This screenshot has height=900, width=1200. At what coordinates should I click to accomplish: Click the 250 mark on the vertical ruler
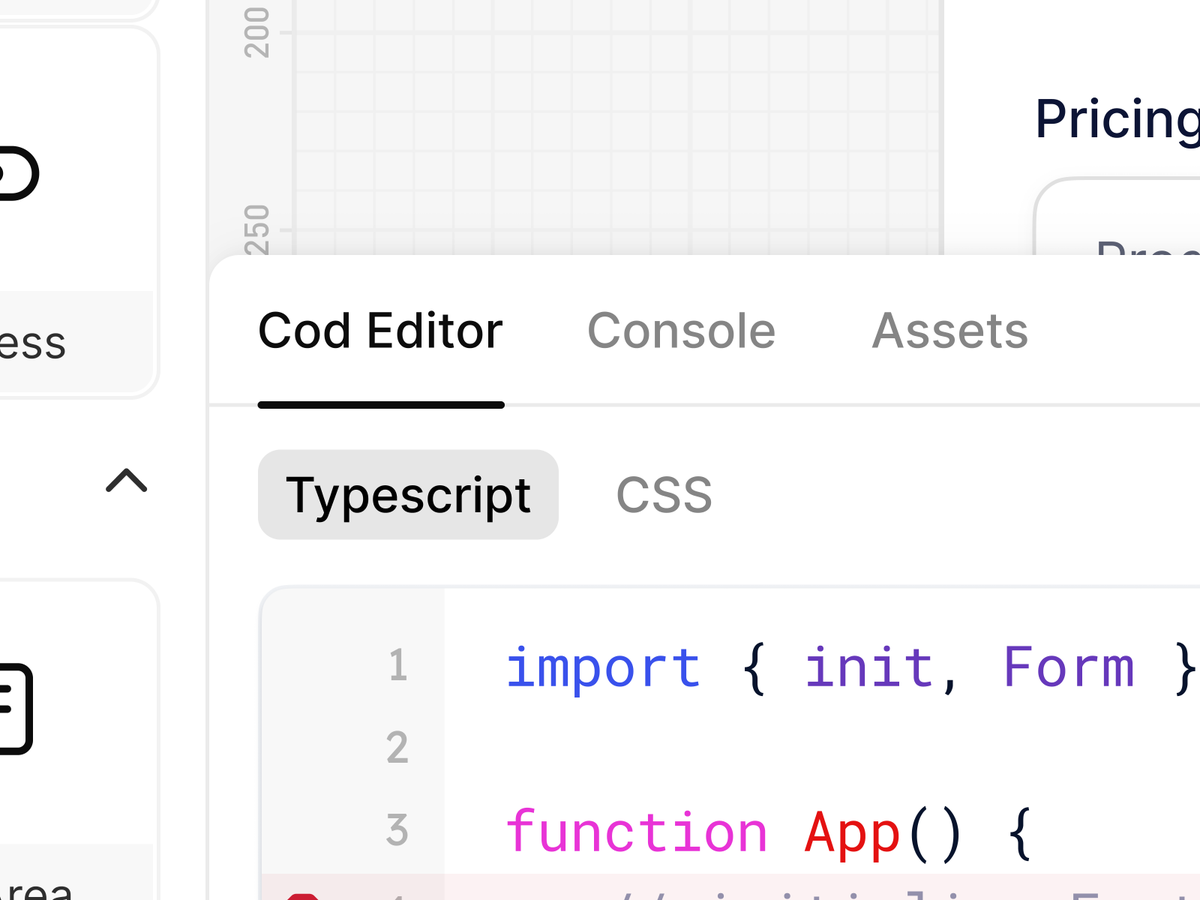coord(258,230)
